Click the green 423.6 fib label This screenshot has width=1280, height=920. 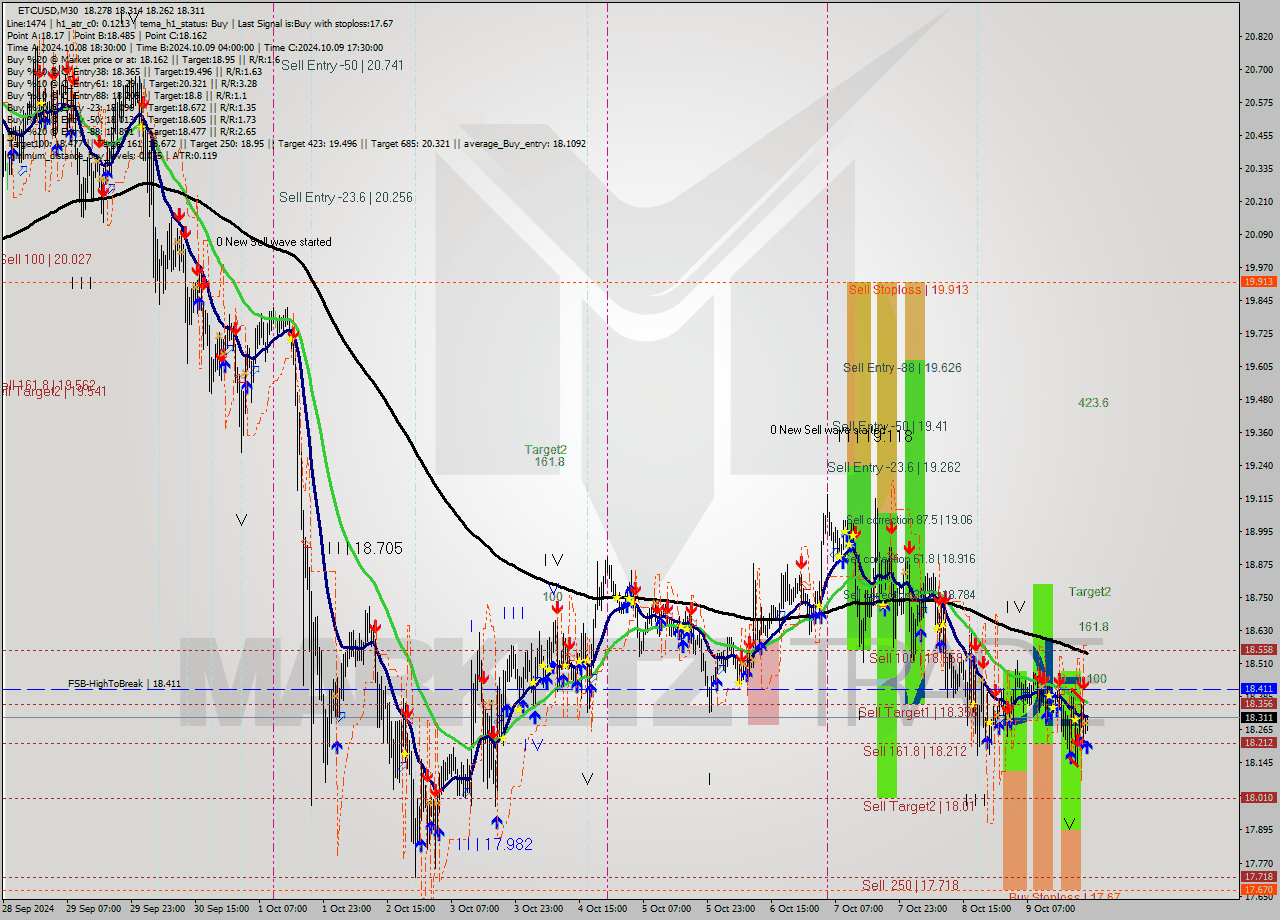pyautogui.click(x=1093, y=403)
